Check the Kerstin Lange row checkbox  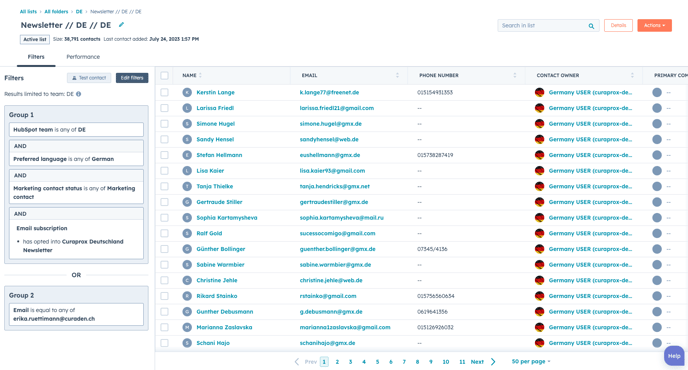tap(165, 92)
